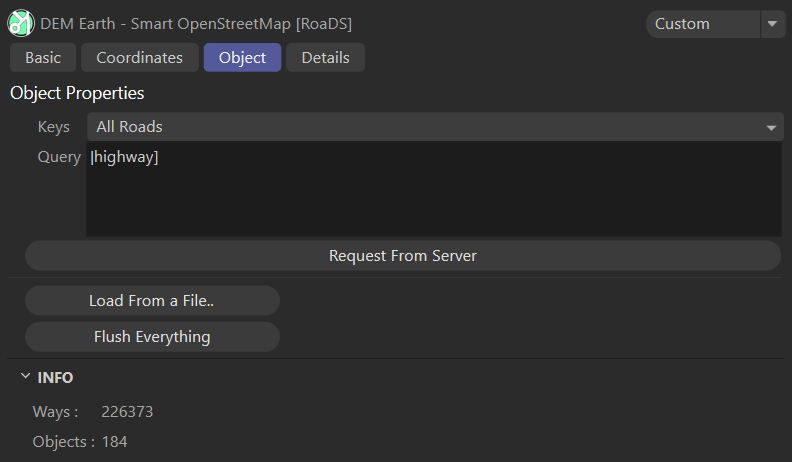Click the Ways value 226373
Image resolution: width=792 pixels, height=462 pixels.
coord(127,412)
